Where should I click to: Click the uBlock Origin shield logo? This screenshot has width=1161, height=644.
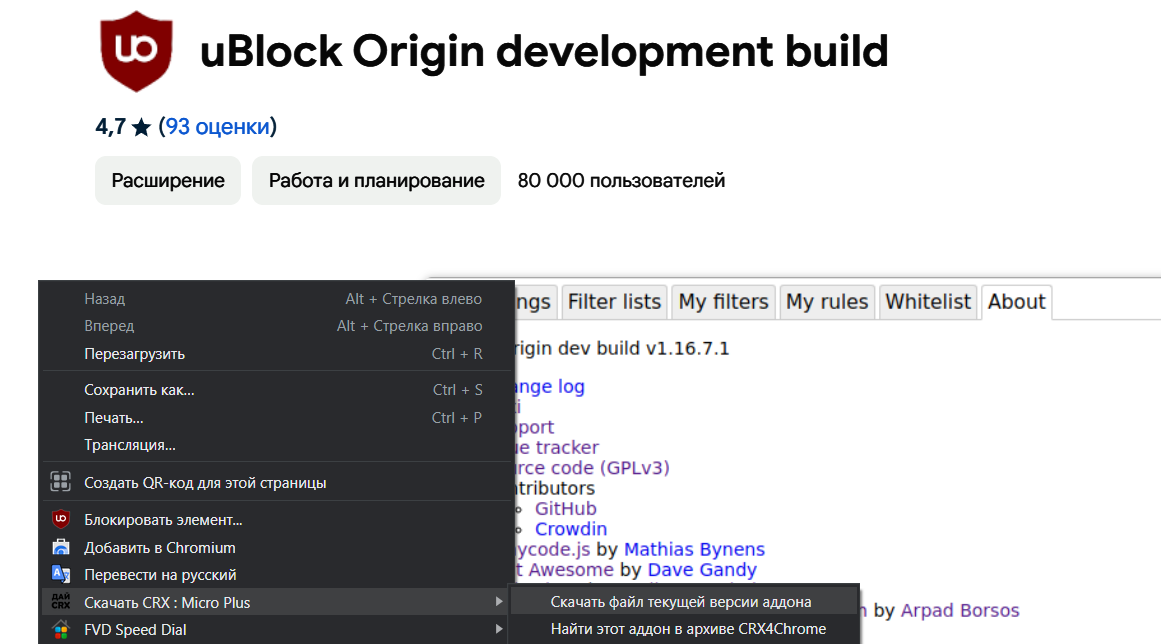click(136, 51)
